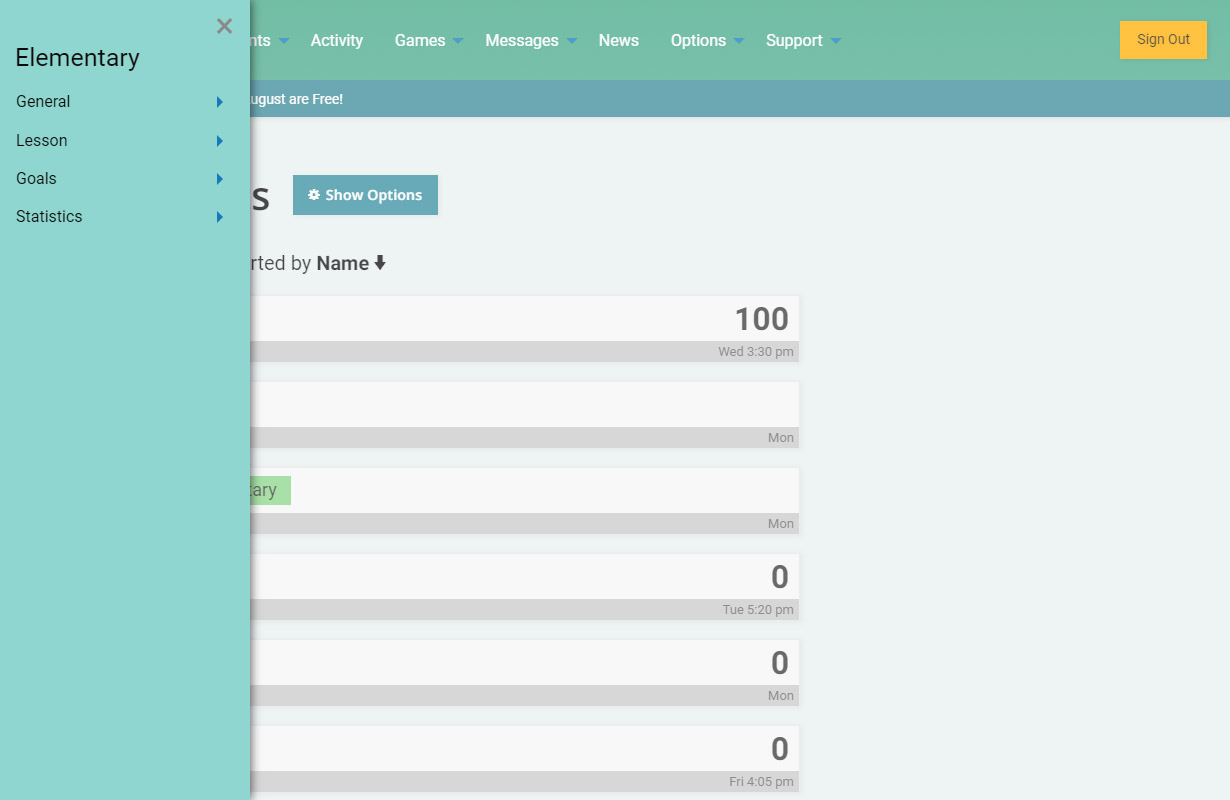
Task: Open the General settings item
Action: pyautogui.click(x=43, y=102)
